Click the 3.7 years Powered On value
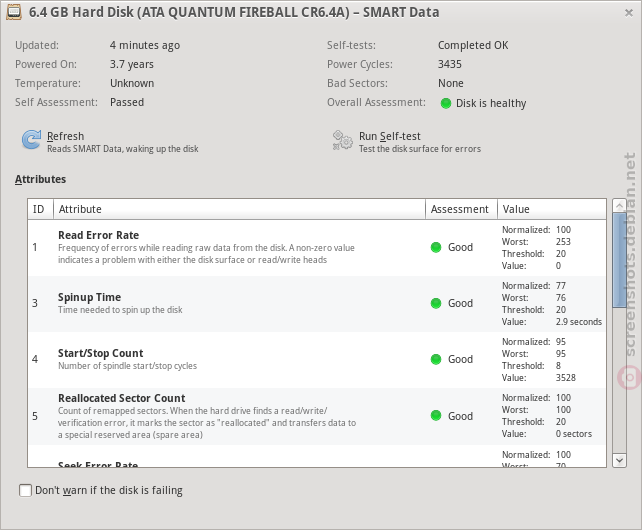 [131, 64]
